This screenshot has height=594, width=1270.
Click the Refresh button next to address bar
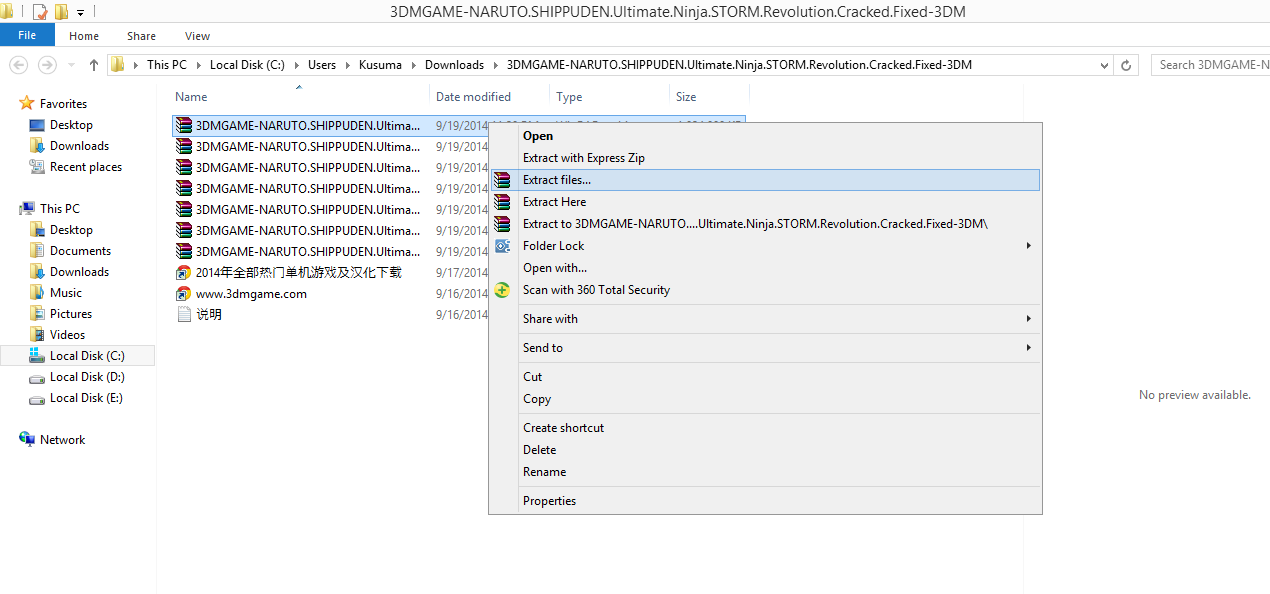1126,65
